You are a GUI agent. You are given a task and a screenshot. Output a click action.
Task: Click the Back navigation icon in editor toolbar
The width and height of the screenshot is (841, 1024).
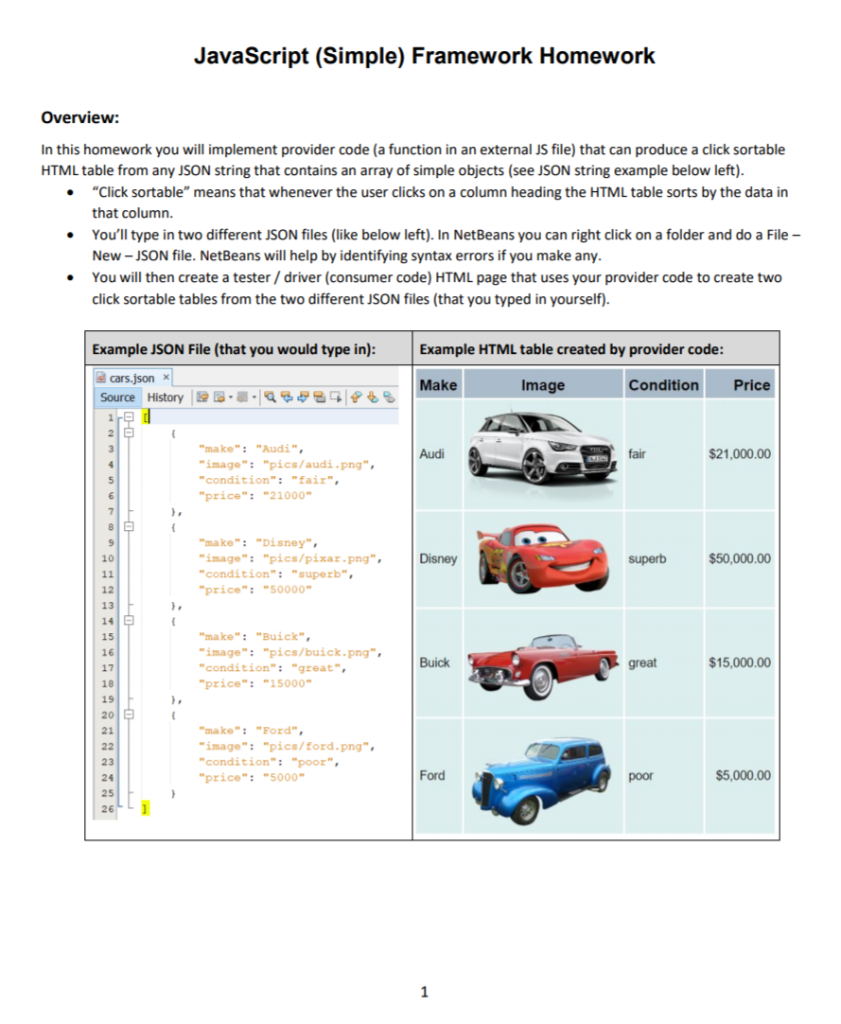click(221, 397)
